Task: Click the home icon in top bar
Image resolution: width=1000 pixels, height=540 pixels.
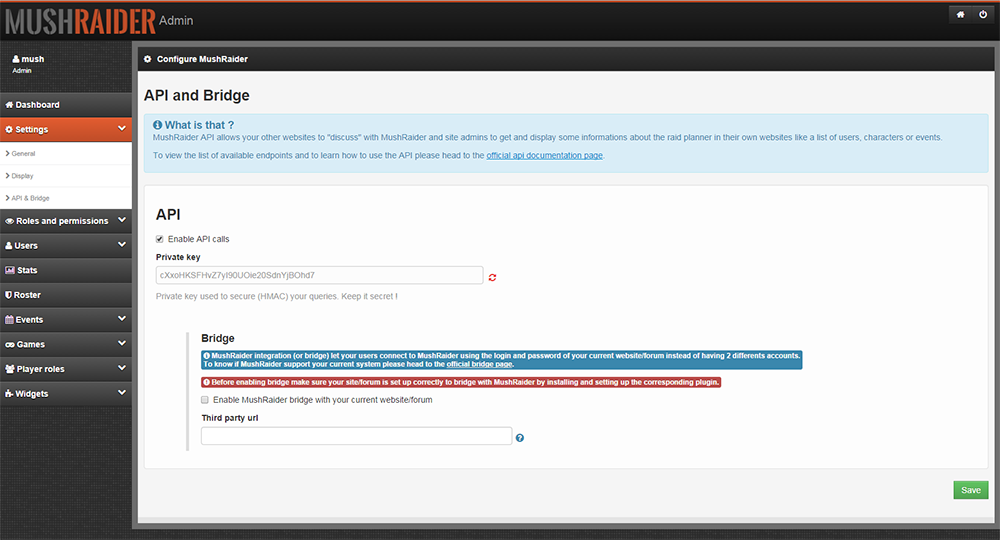Action: coord(960,14)
